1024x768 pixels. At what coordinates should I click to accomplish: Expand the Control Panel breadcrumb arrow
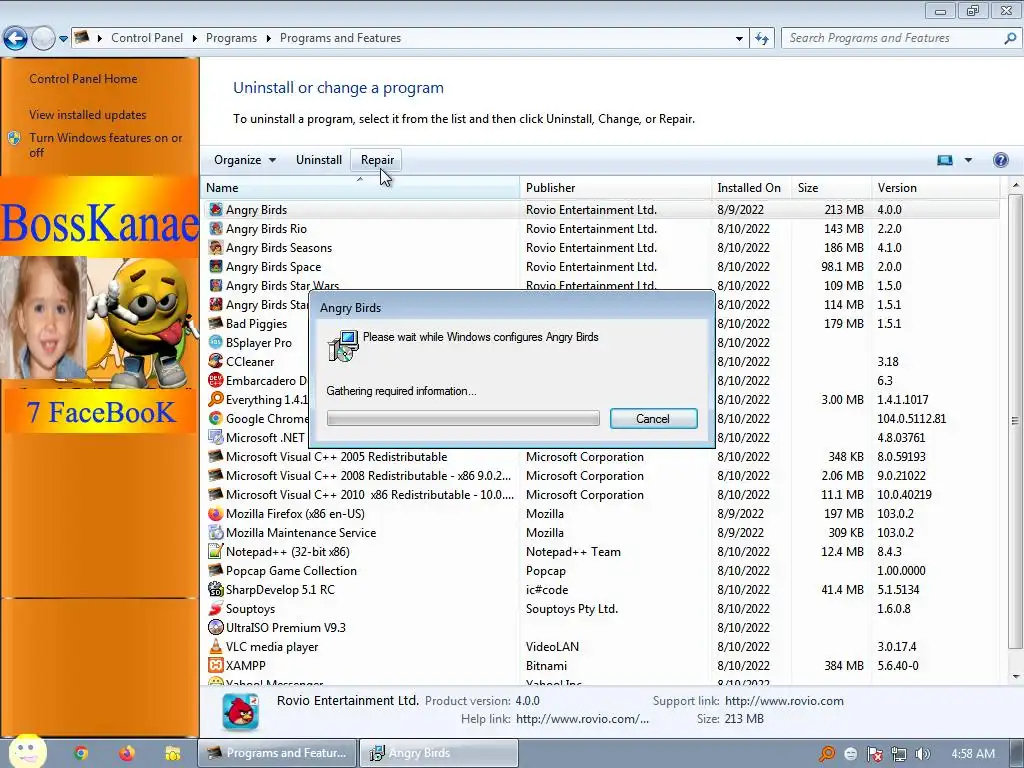[195, 39]
